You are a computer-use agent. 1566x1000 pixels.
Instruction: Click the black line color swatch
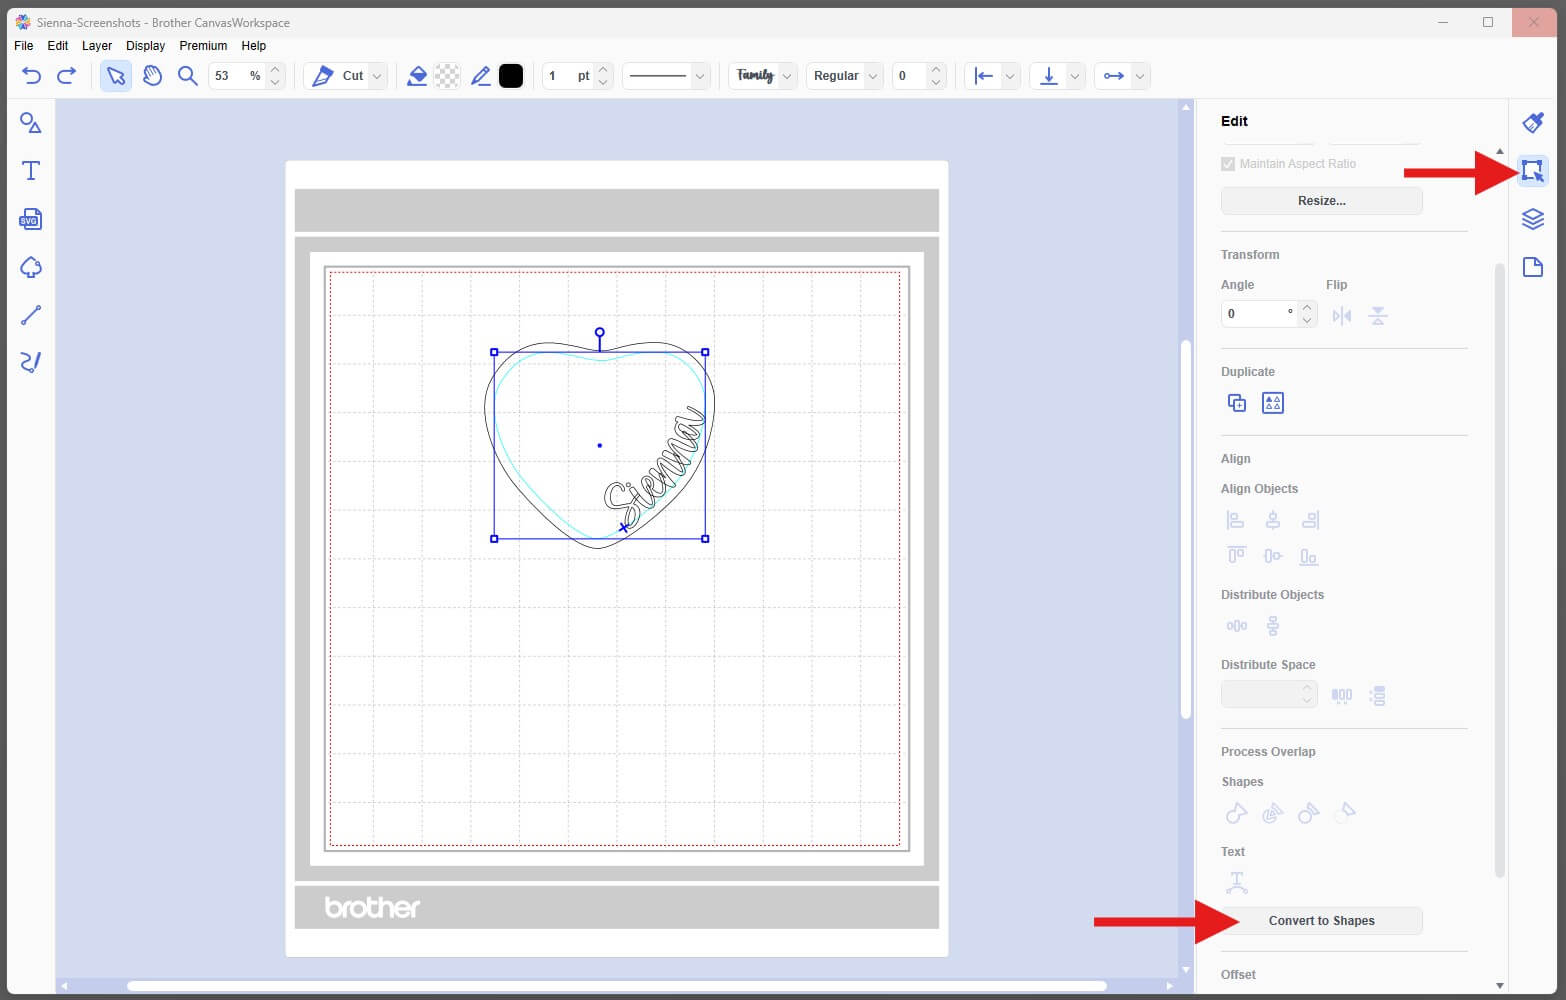tap(511, 76)
